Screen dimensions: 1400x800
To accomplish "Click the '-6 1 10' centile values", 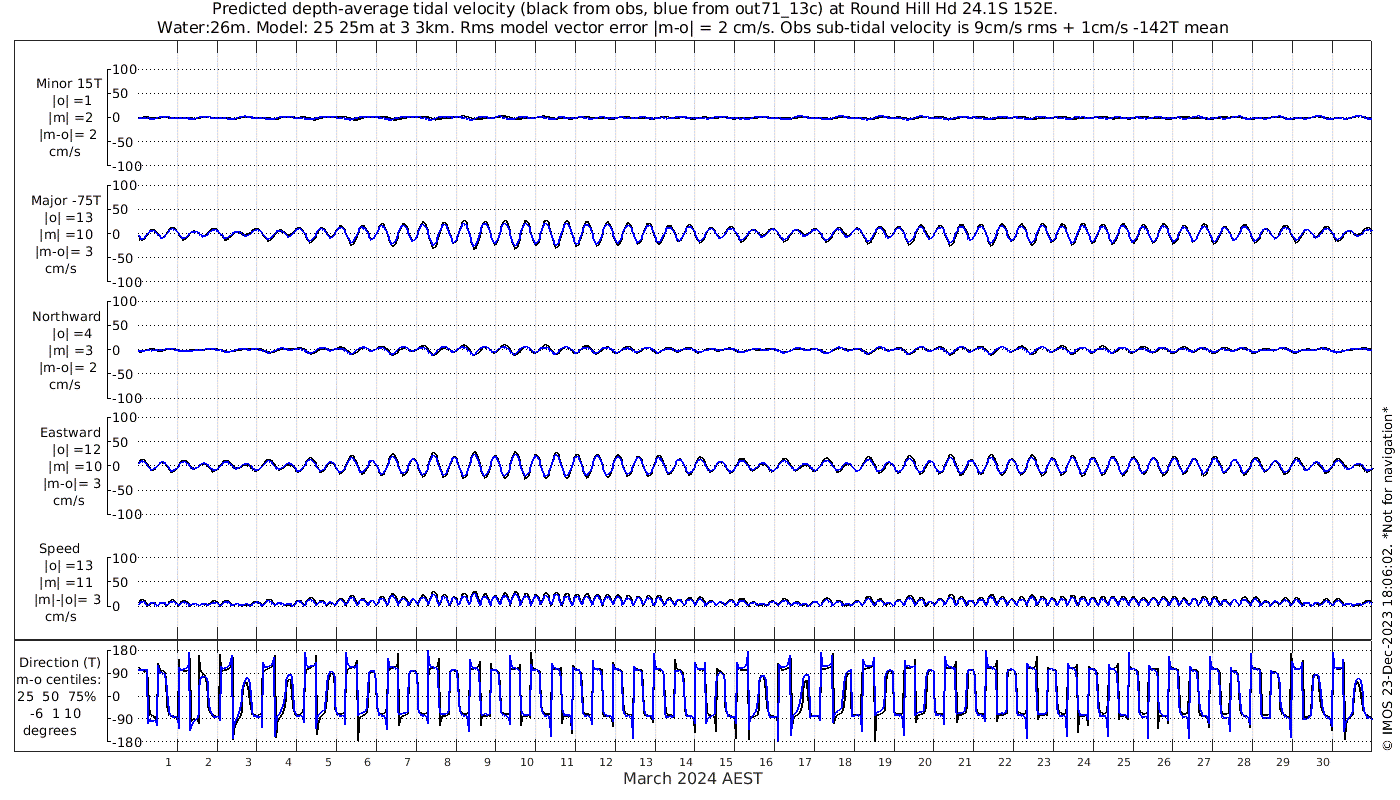I will coord(56,714).
